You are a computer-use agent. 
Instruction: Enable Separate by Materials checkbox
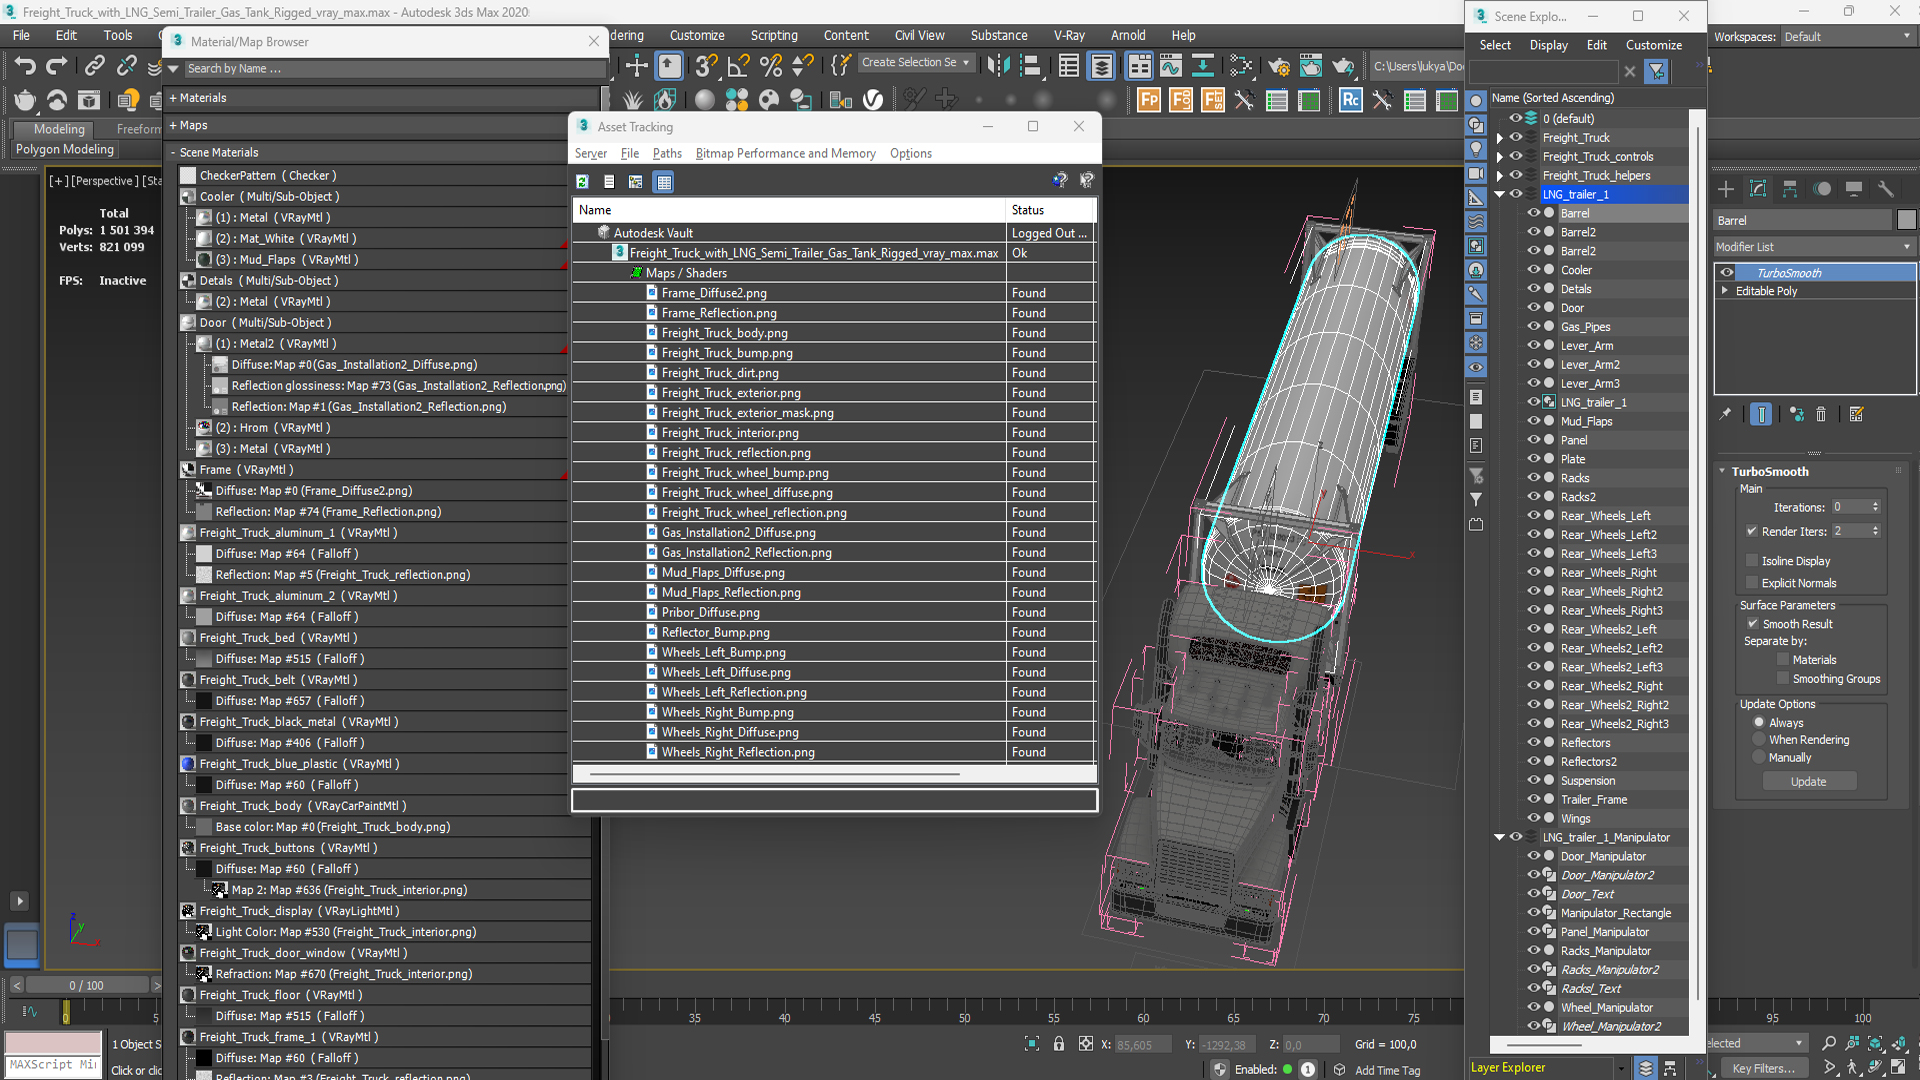click(1782, 660)
